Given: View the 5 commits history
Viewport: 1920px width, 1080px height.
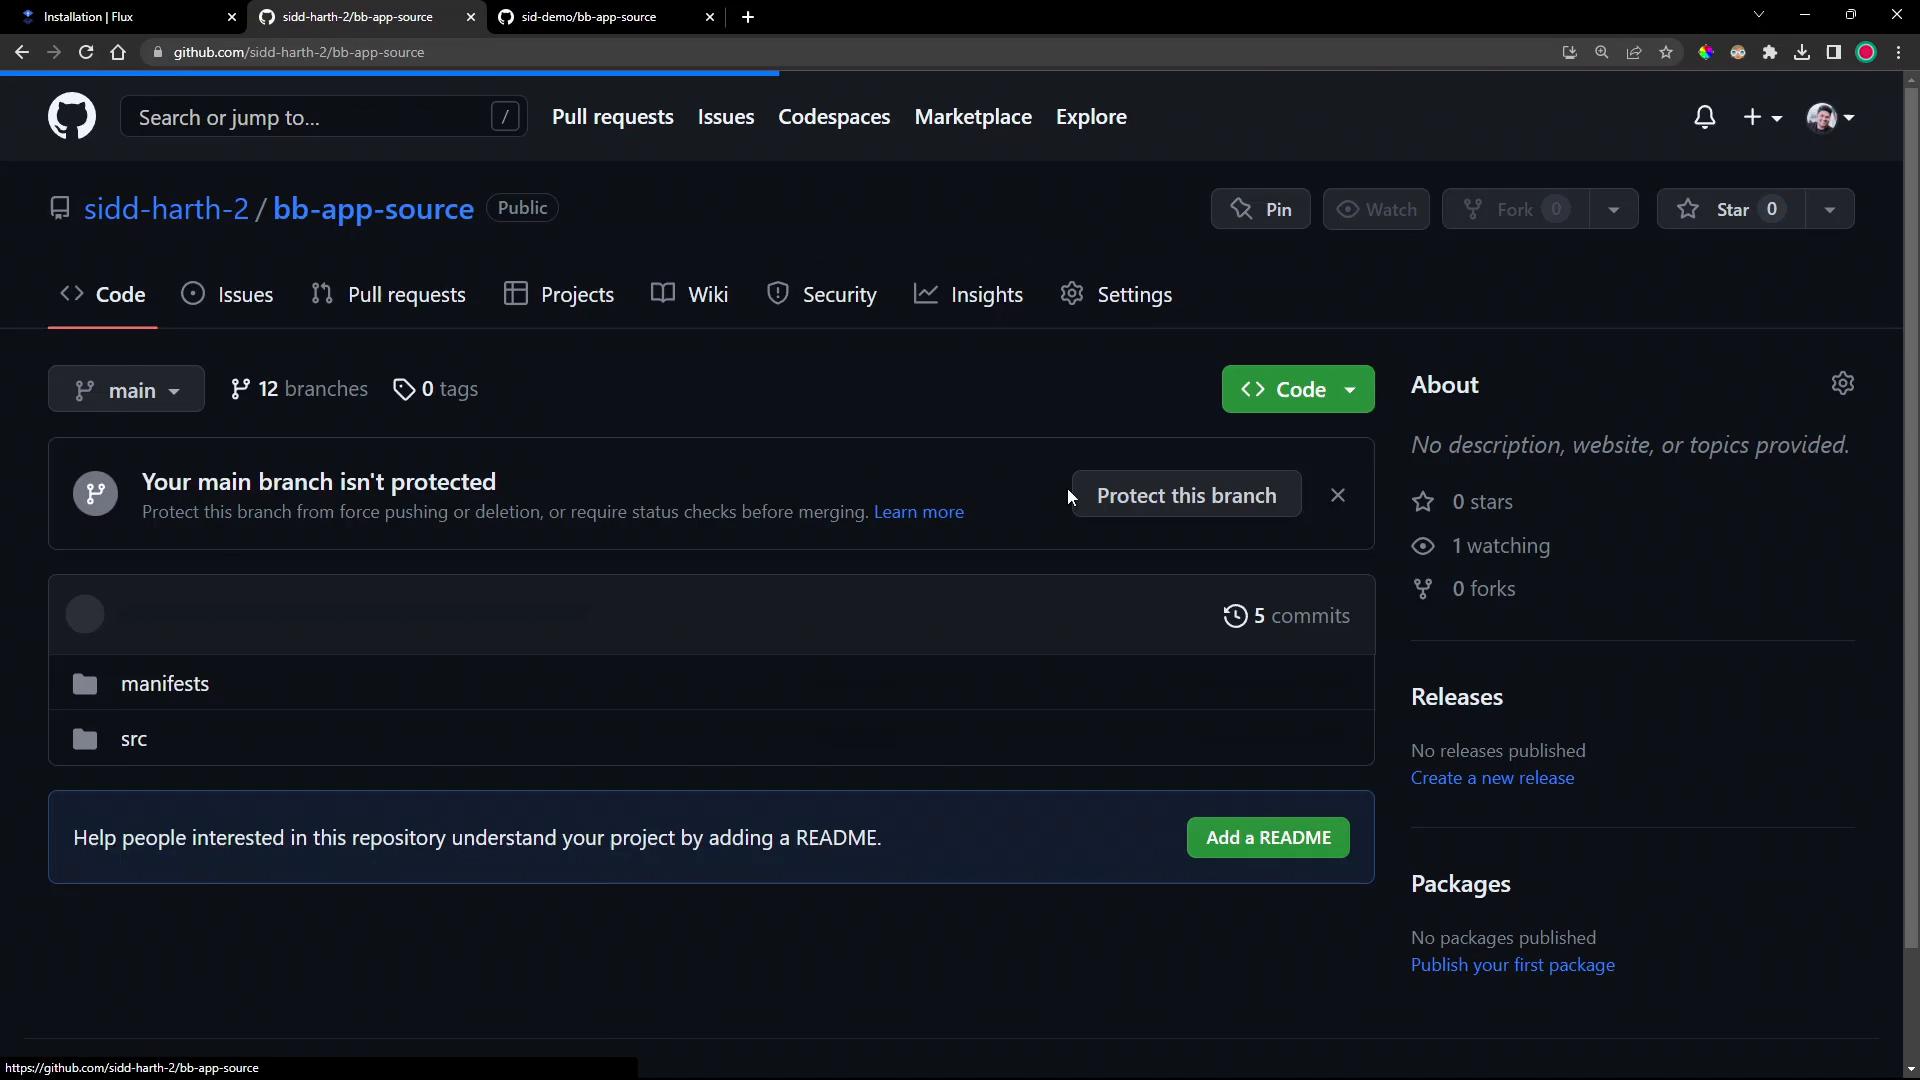Looking at the screenshot, I should point(1286,616).
